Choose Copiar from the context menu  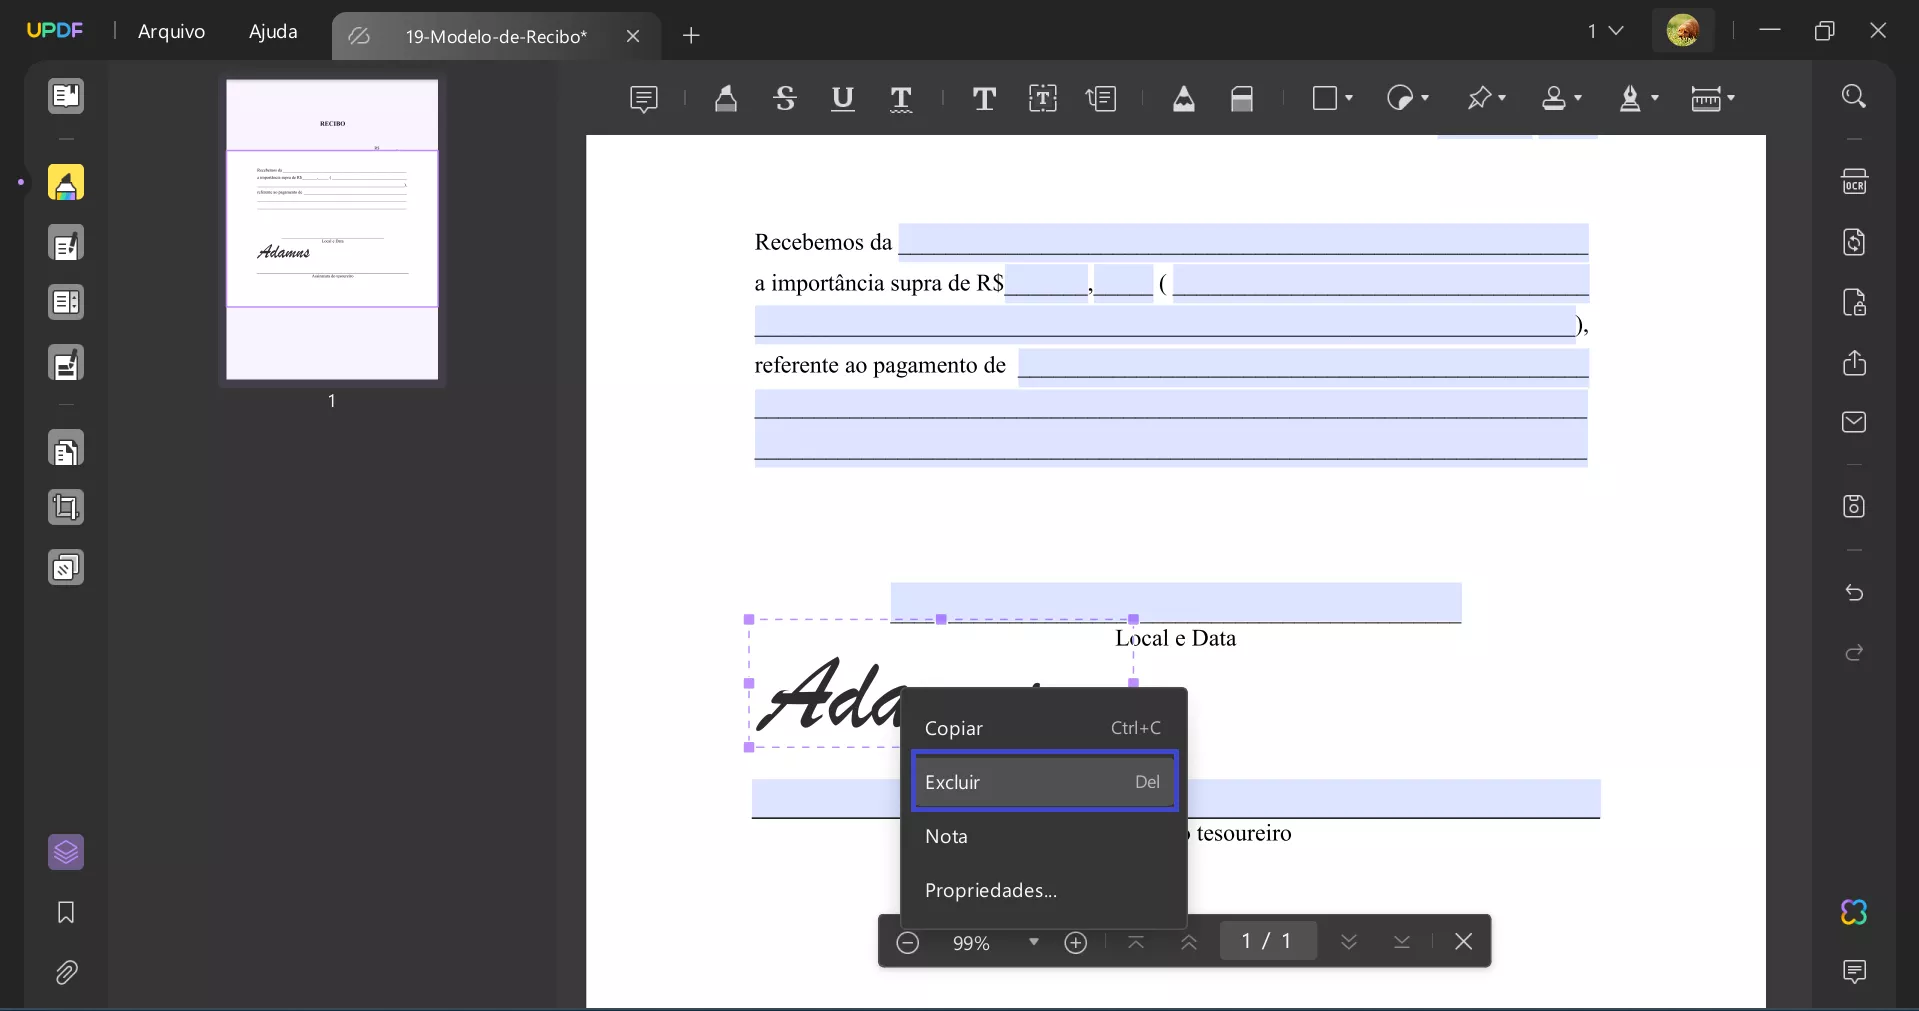coord(1043,728)
